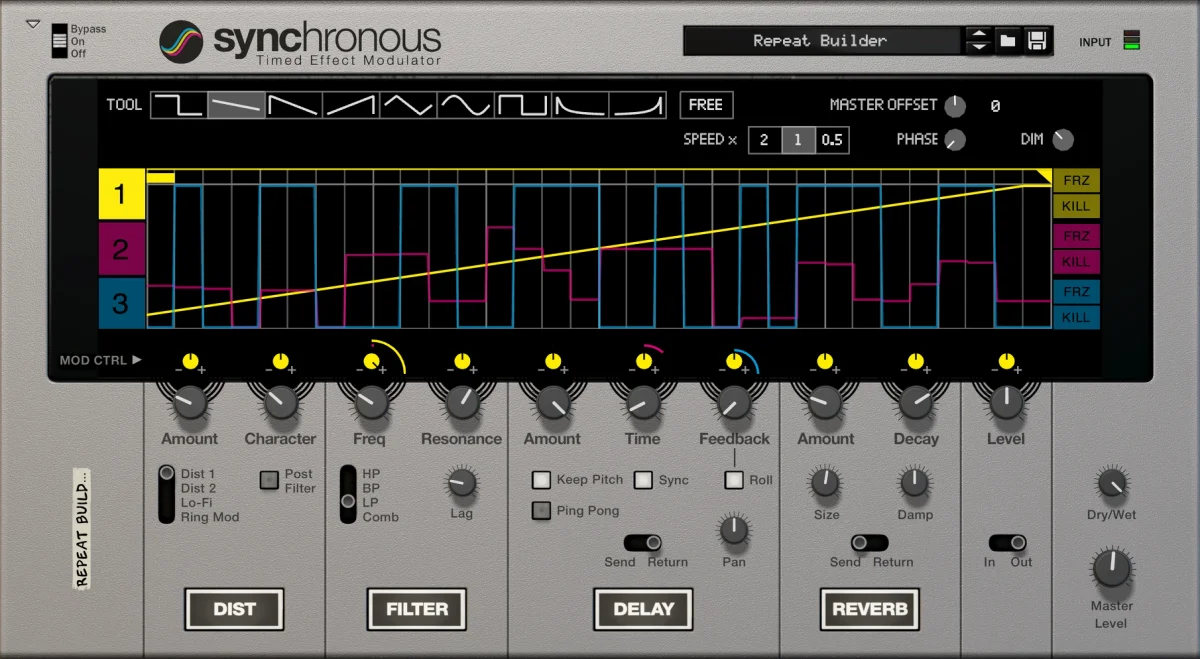1200x659 pixels.
Task: Click the blue KILL button for curve 3
Action: [x=1076, y=318]
